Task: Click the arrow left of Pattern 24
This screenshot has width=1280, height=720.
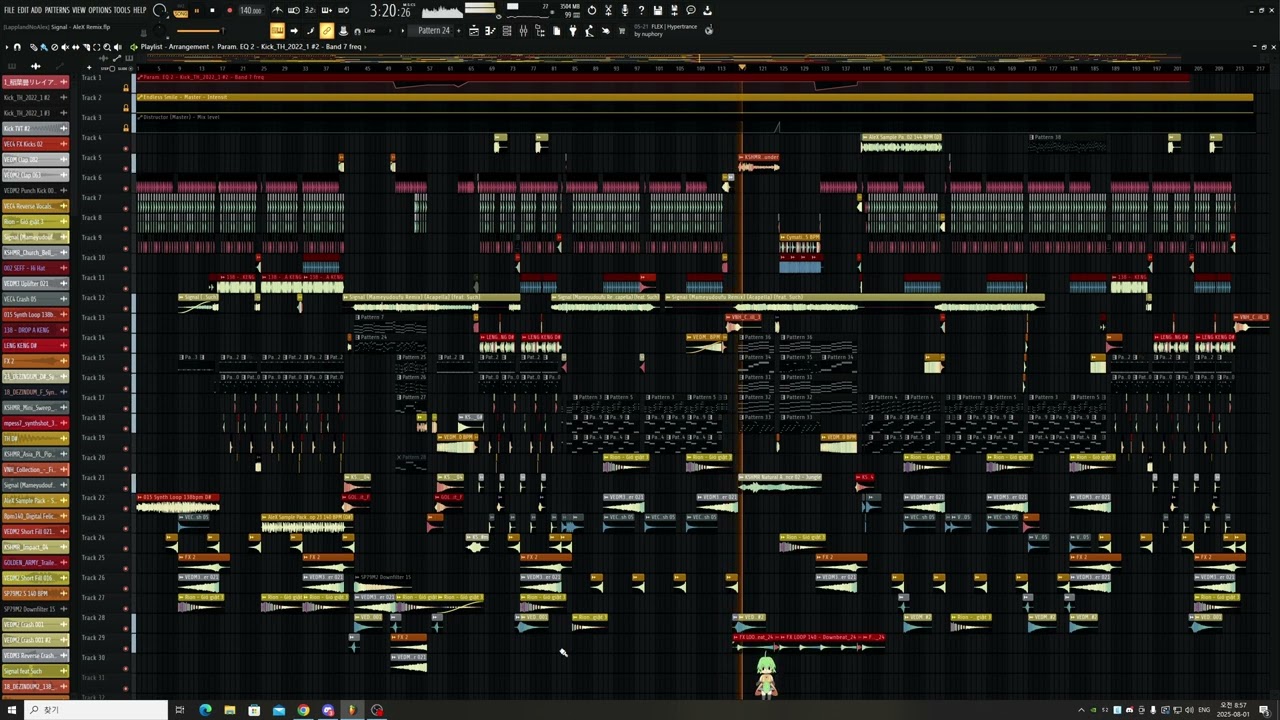Action: (x=403, y=31)
